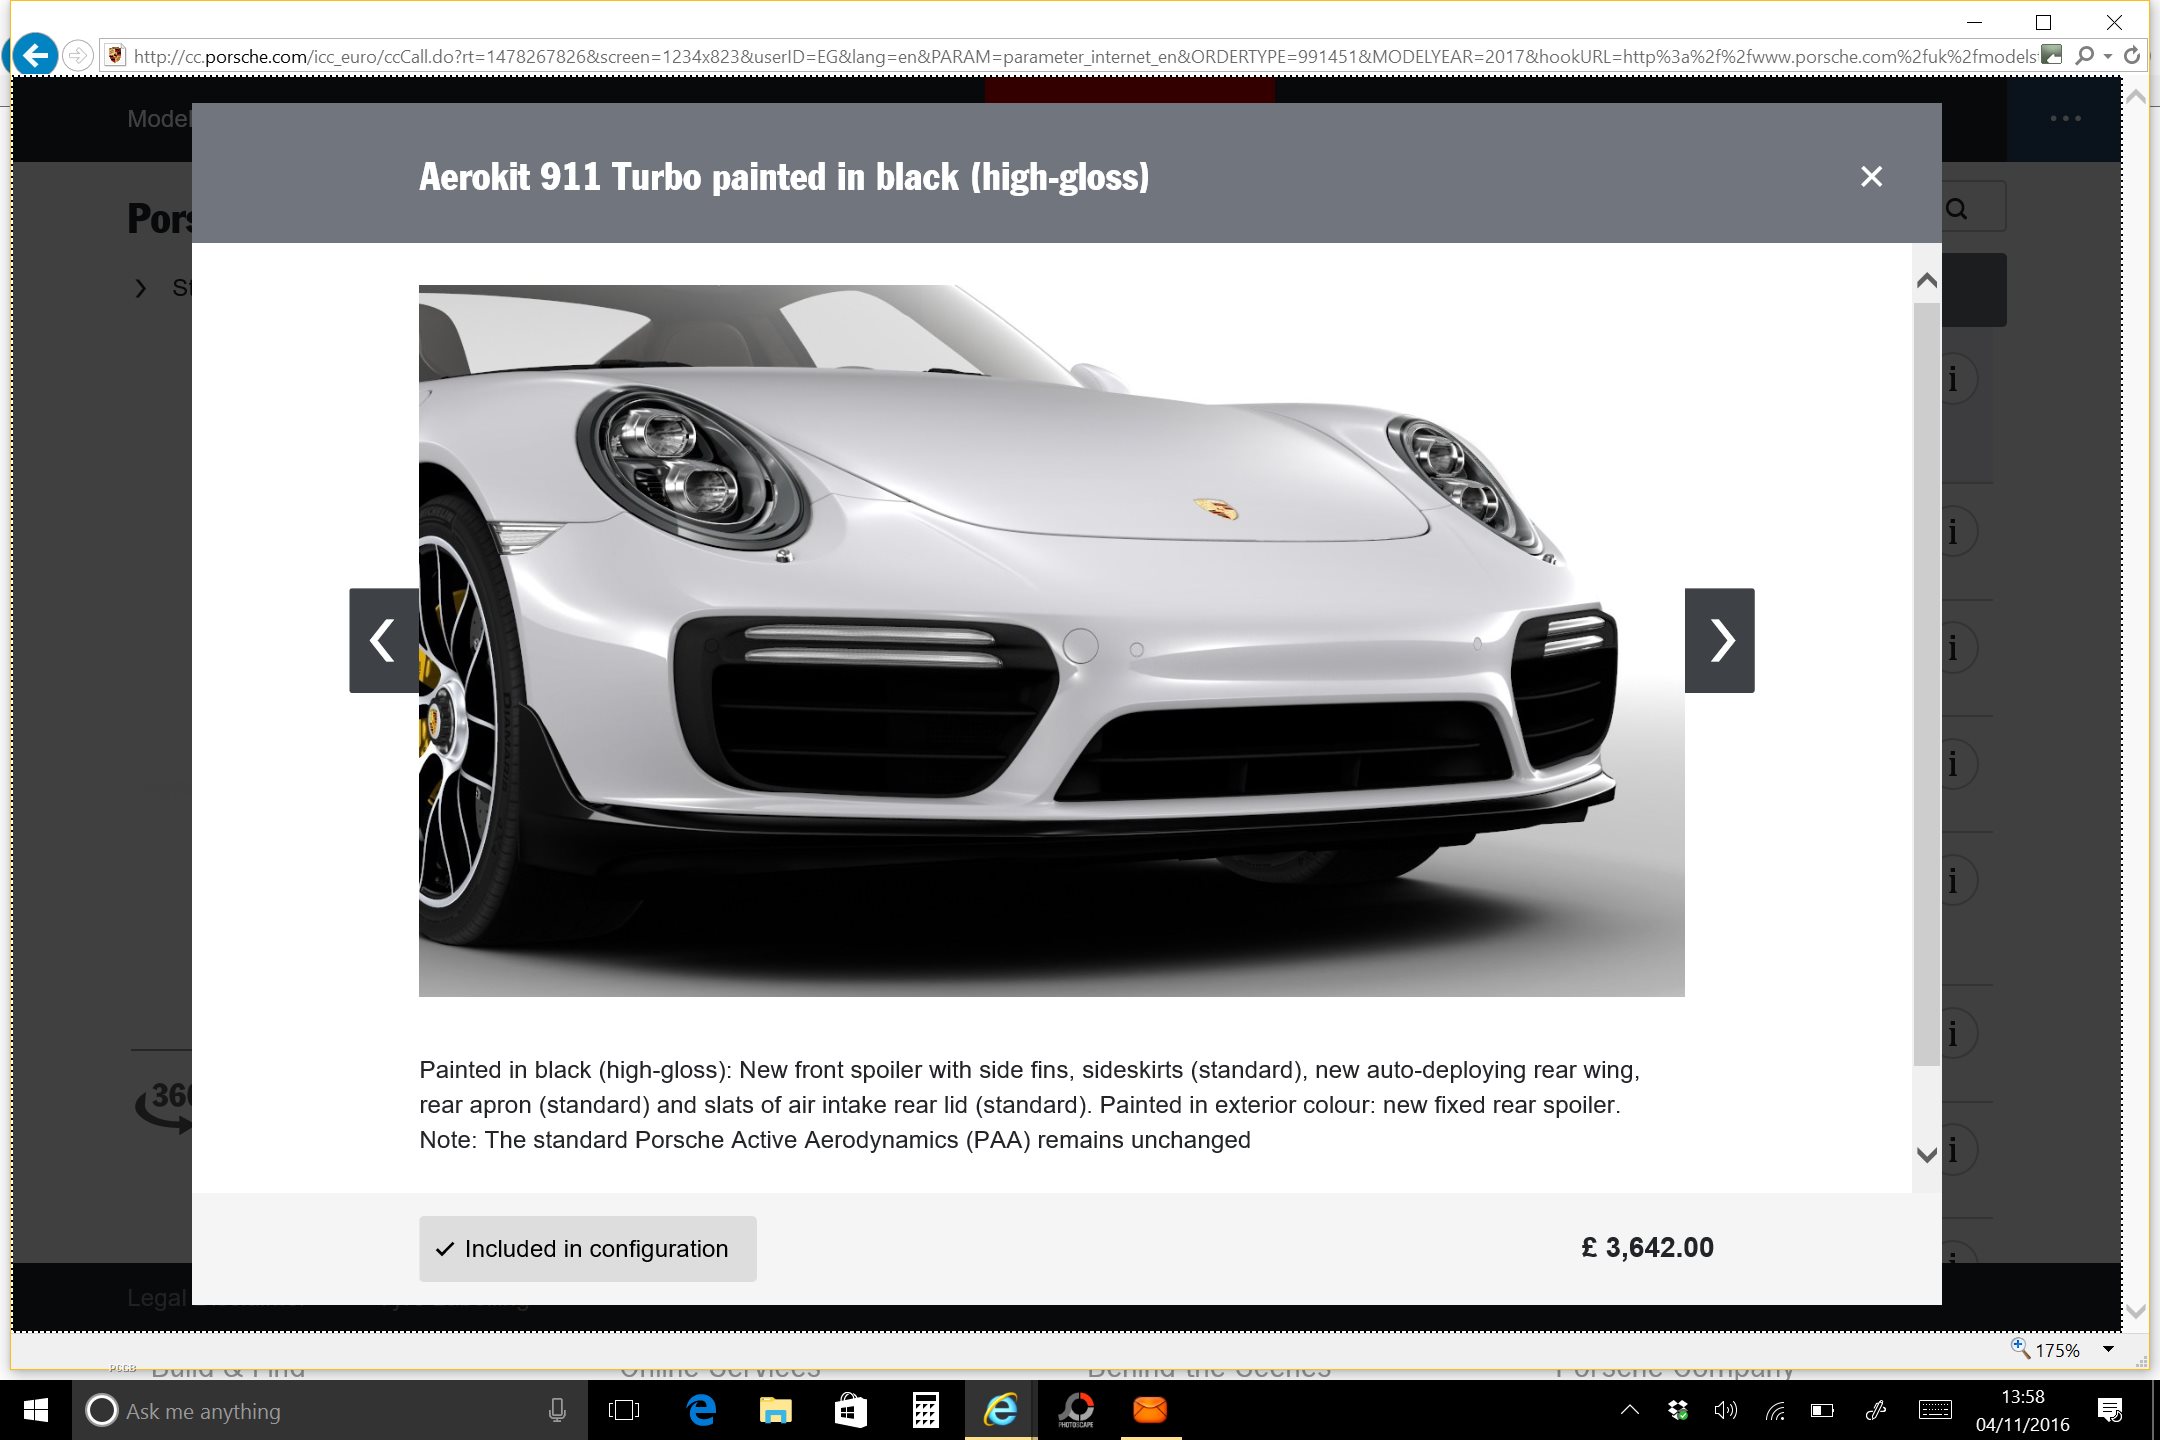Click the Windows Ink pen tray icon
The height and width of the screenshot is (1440, 2160).
1876,1411
